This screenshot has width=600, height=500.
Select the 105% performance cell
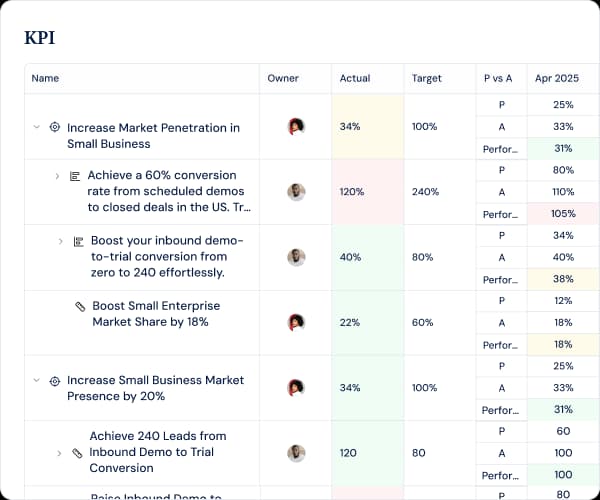pyautogui.click(x=563, y=214)
